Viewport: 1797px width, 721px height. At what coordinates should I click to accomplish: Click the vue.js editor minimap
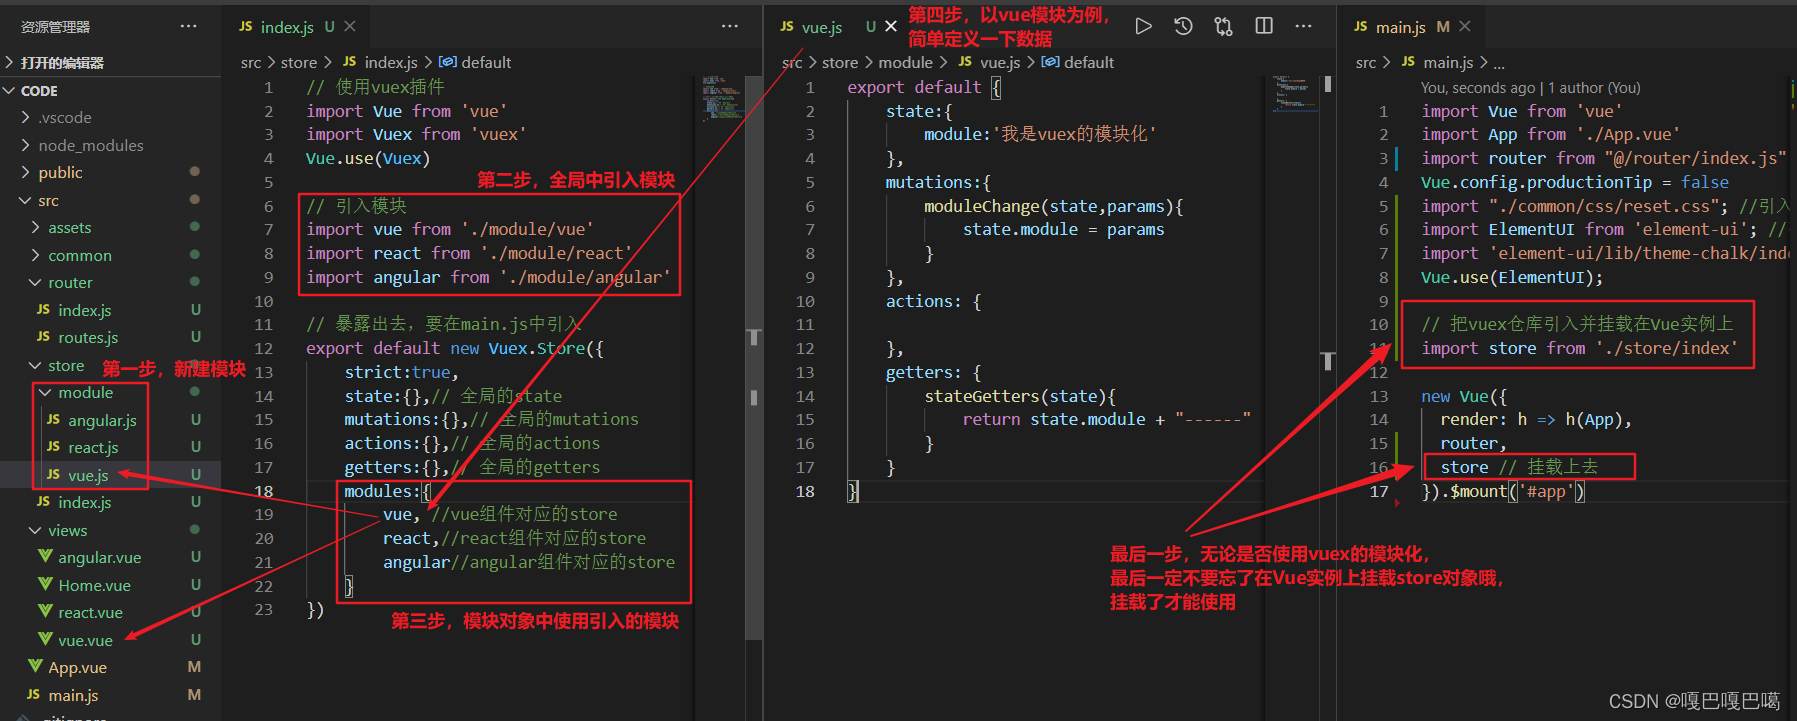pyautogui.click(x=1296, y=92)
